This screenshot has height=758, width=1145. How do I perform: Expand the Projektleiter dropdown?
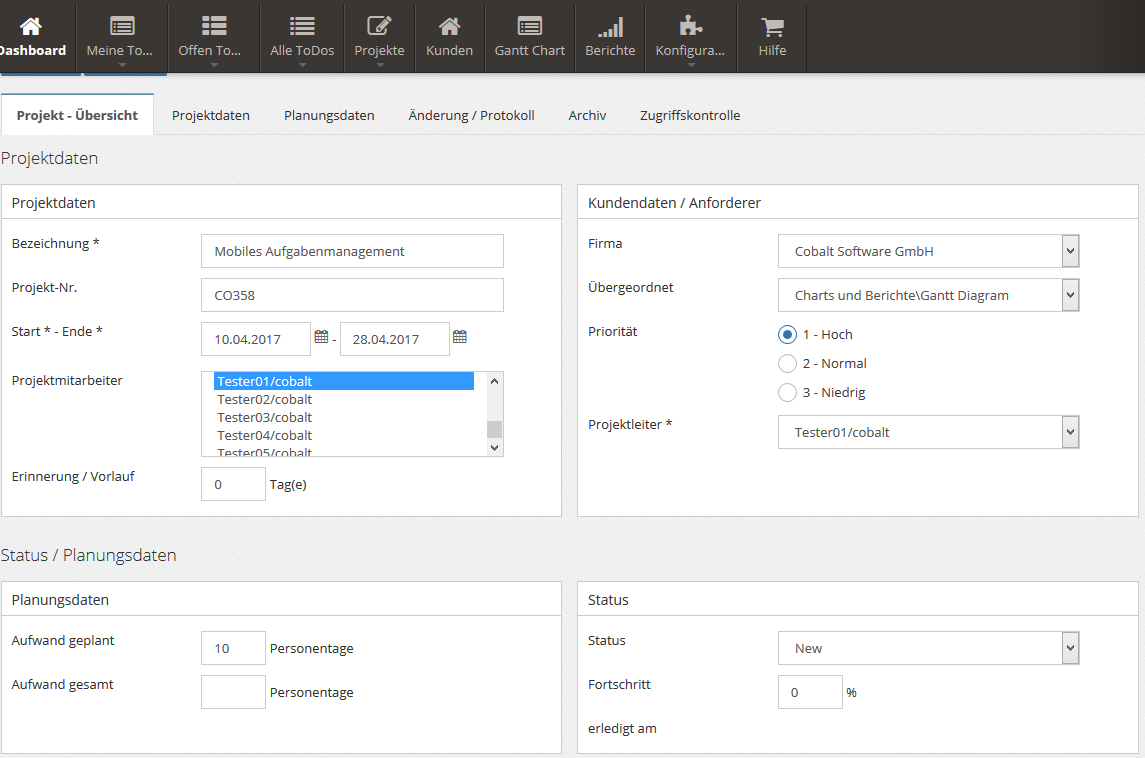(x=1070, y=433)
